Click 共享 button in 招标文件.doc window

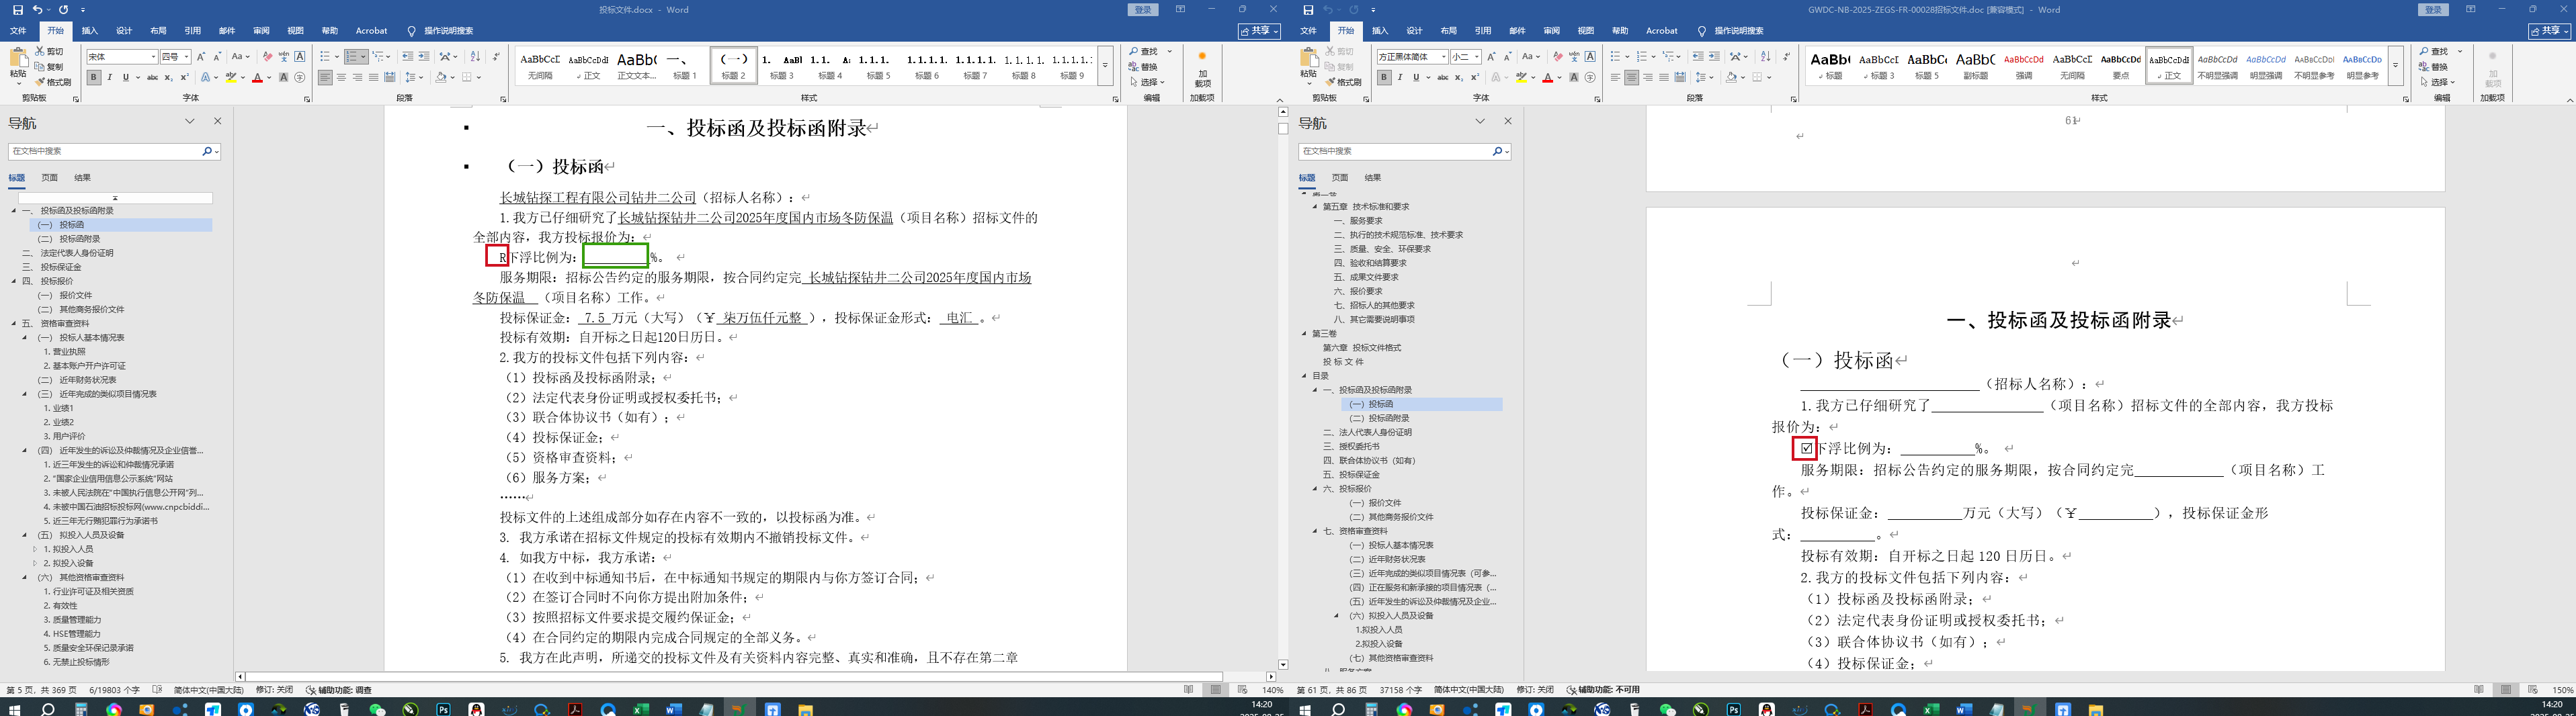(2549, 31)
